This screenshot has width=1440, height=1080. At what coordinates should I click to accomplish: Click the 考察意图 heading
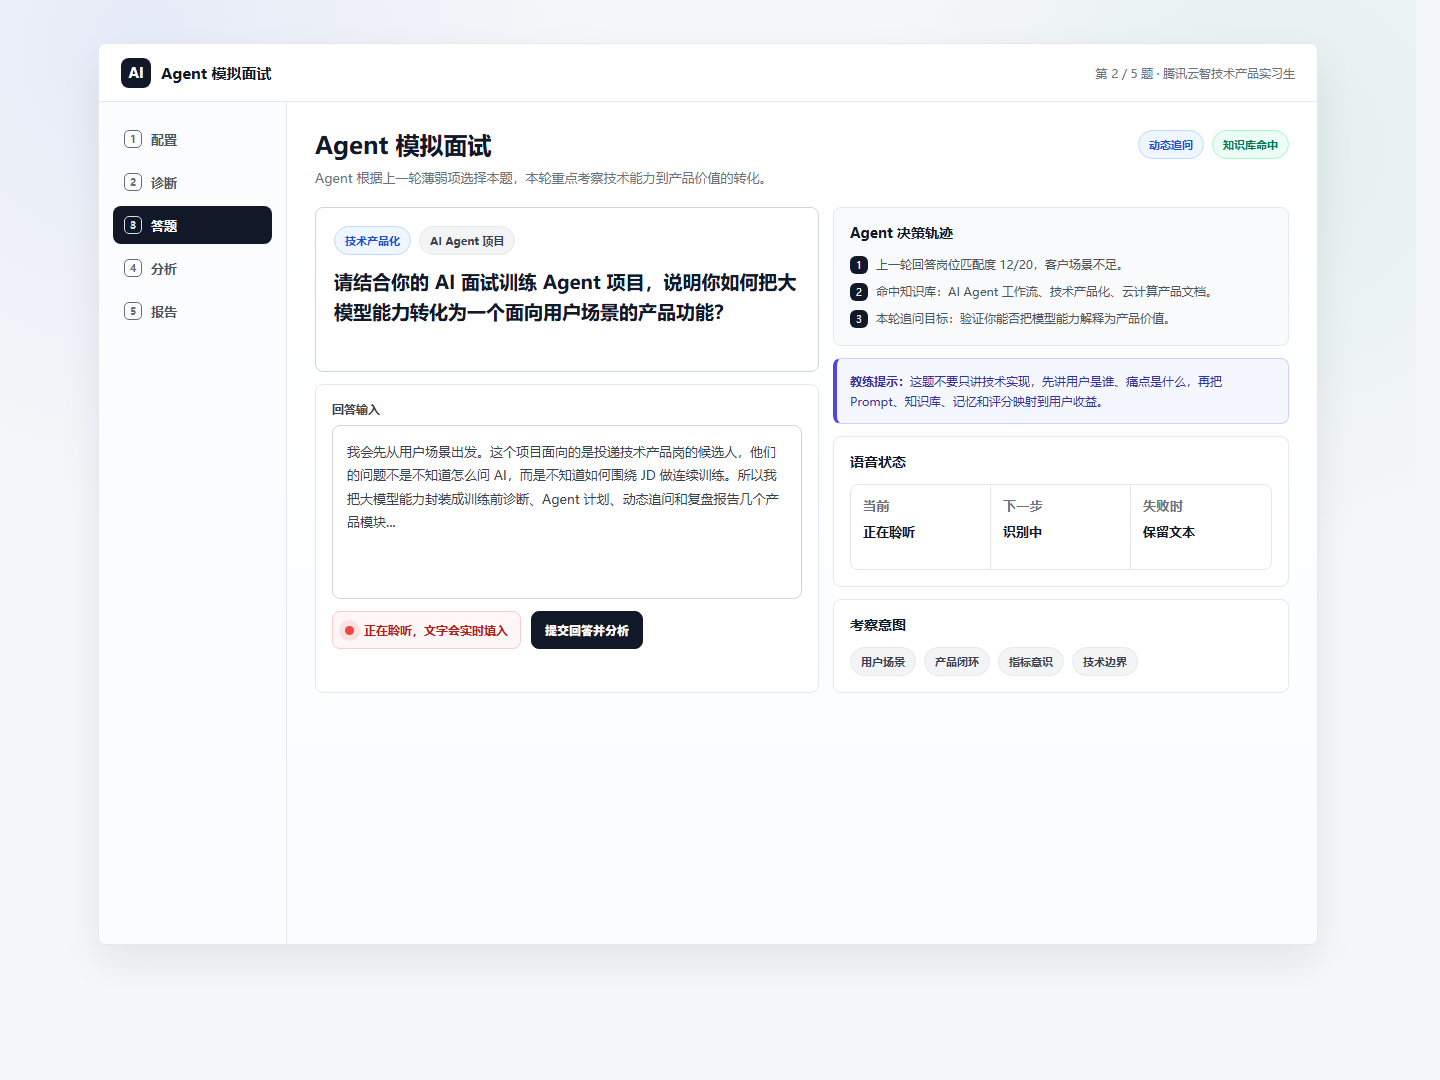point(878,625)
